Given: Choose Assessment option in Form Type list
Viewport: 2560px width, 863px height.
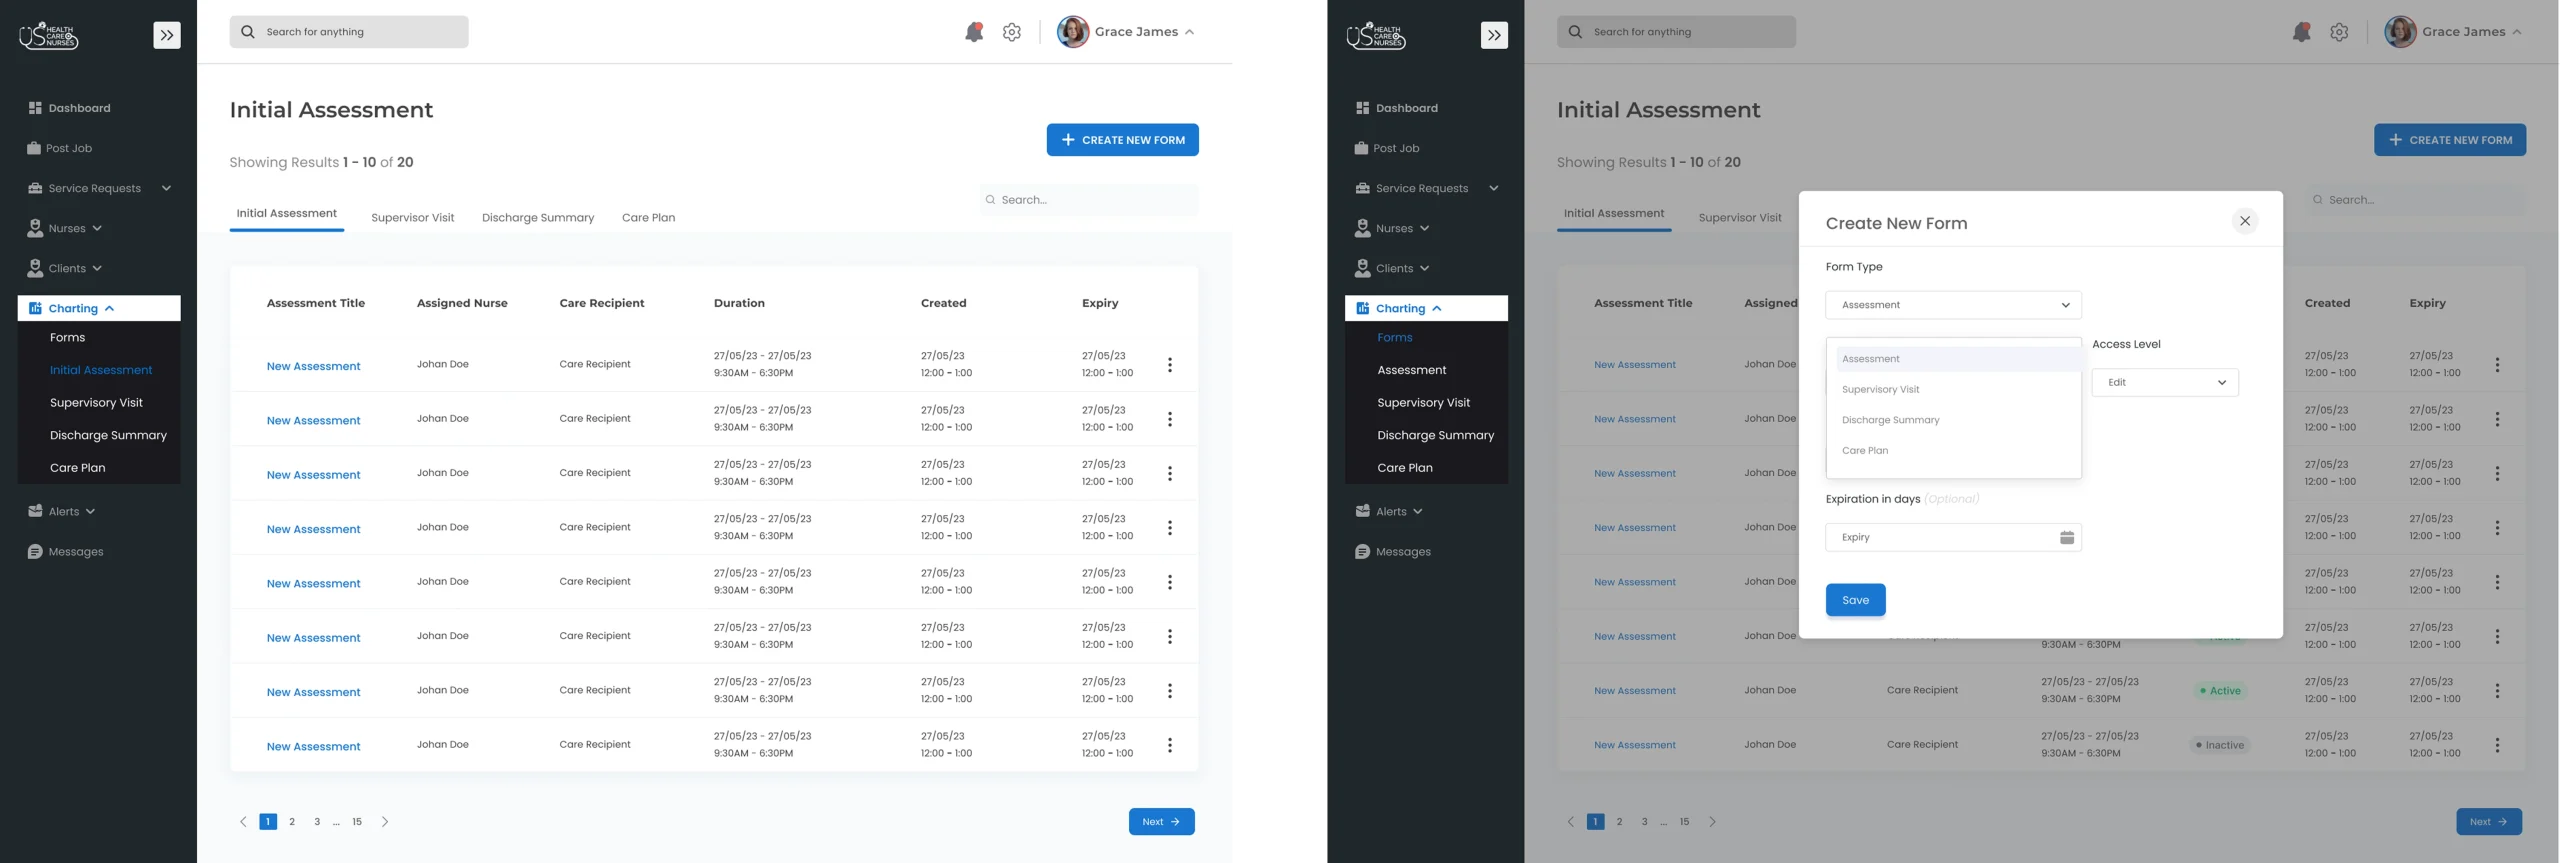Looking at the screenshot, I should pyautogui.click(x=1958, y=359).
